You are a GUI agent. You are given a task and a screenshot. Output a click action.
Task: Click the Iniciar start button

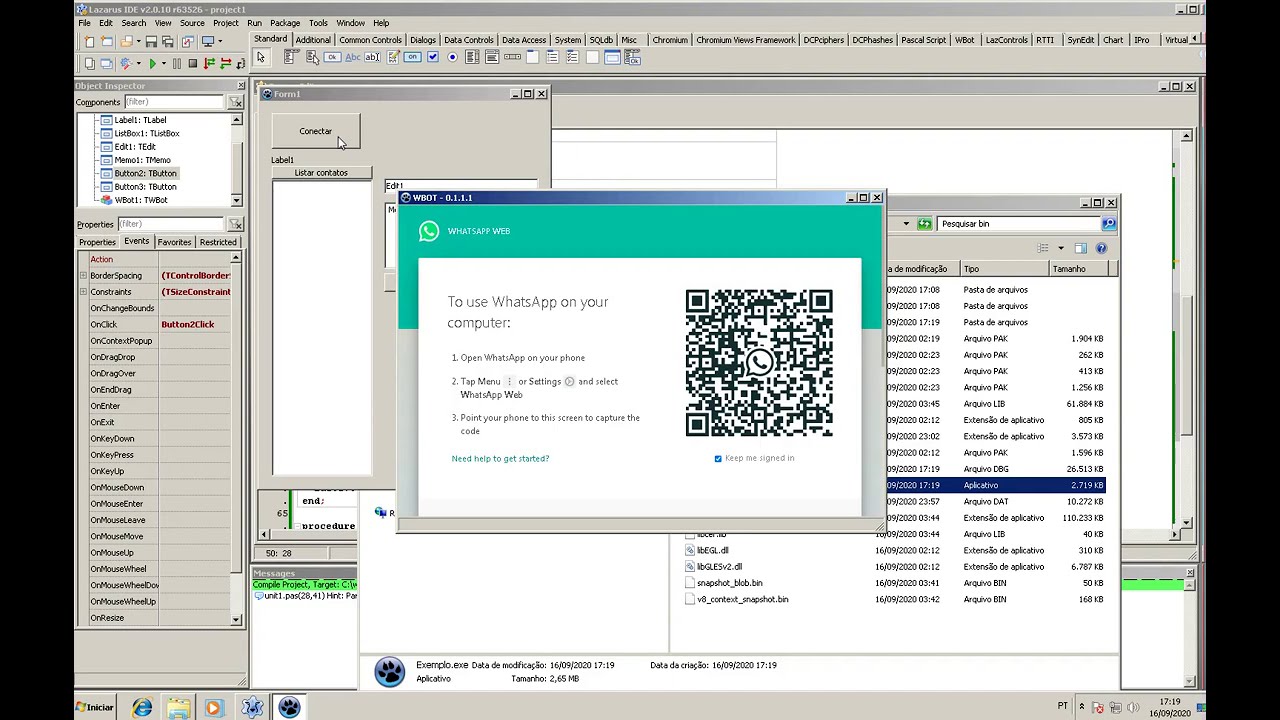[x=96, y=707]
